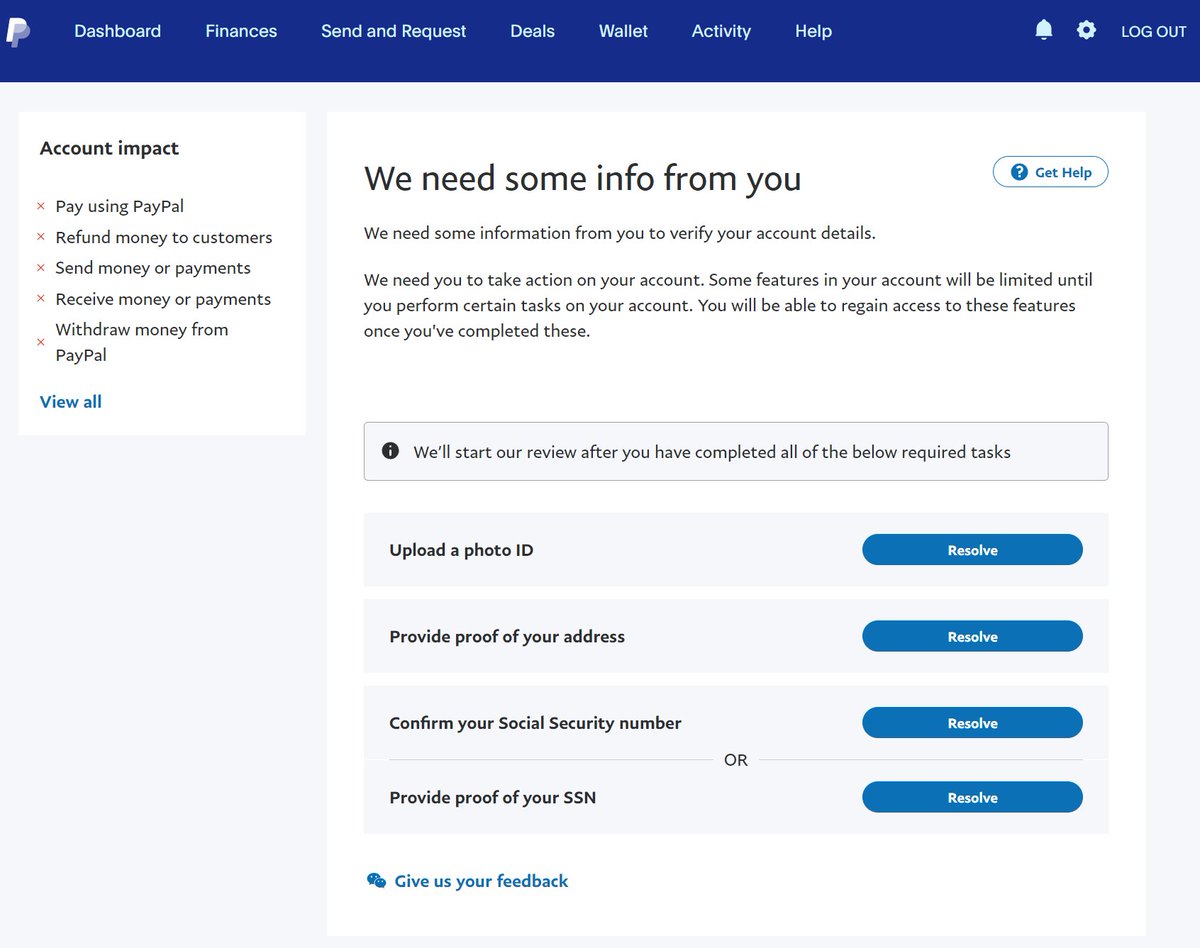Click LOG OUT

pos(1153,31)
